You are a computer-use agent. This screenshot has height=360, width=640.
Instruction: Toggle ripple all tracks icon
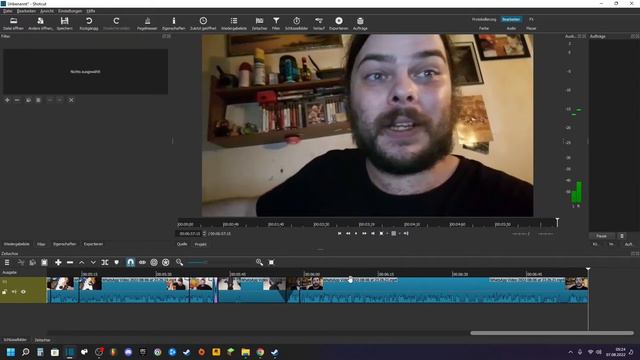(166, 262)
